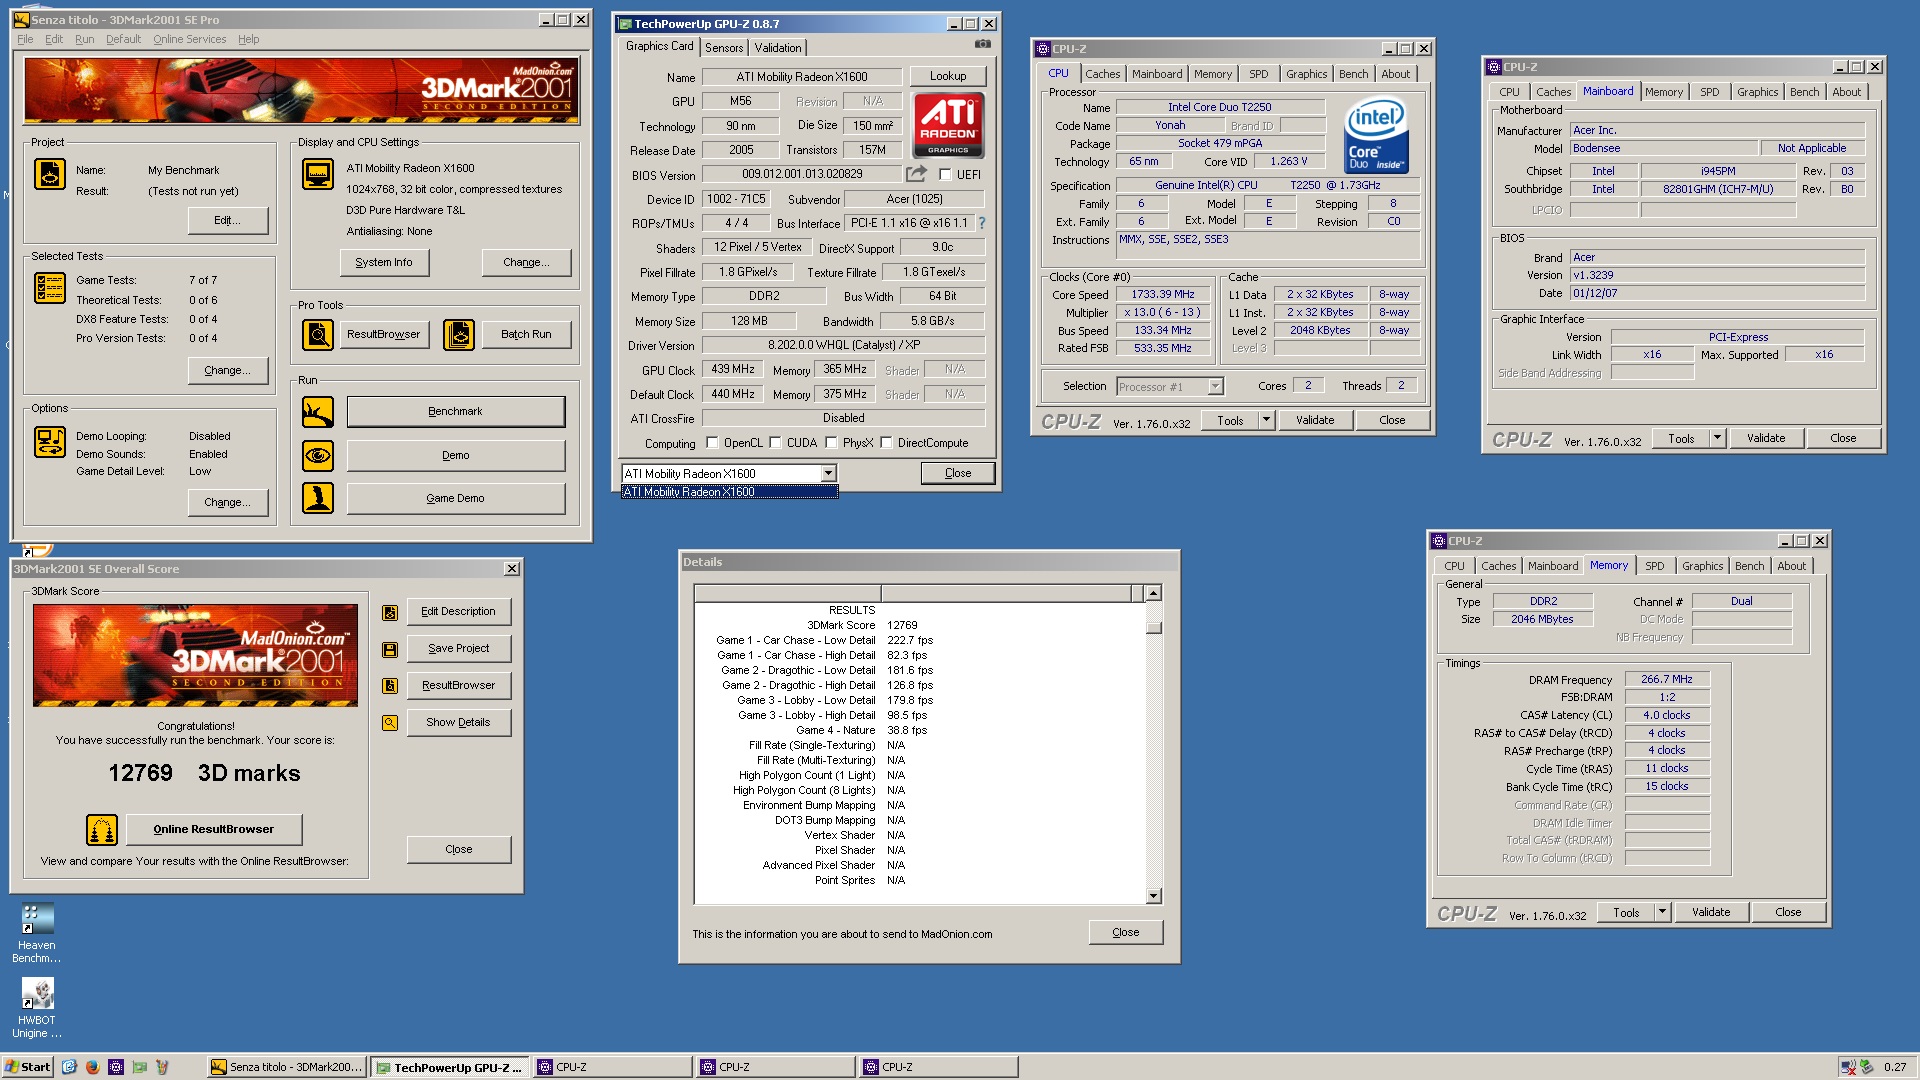Open the File menu in 3DMark2001

25,39
